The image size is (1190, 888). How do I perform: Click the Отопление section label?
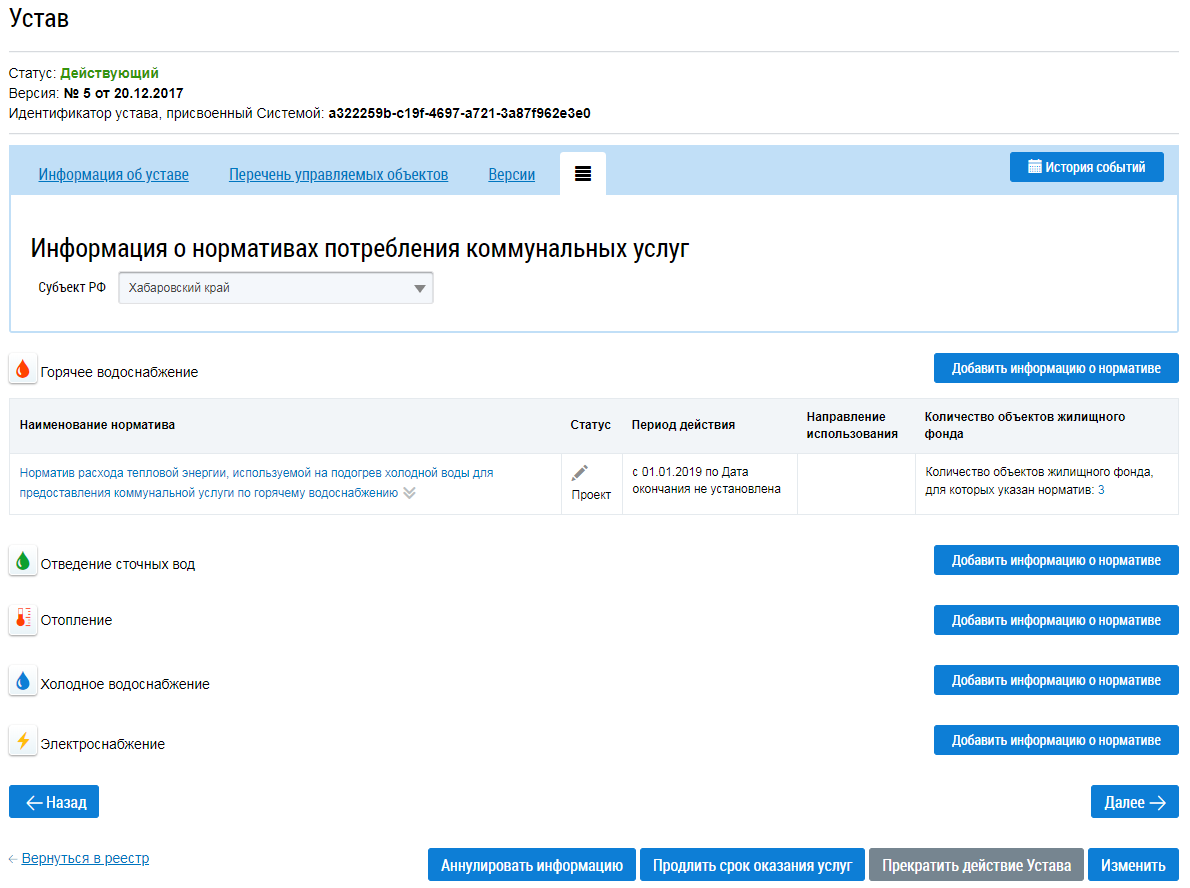coord(76,620)
